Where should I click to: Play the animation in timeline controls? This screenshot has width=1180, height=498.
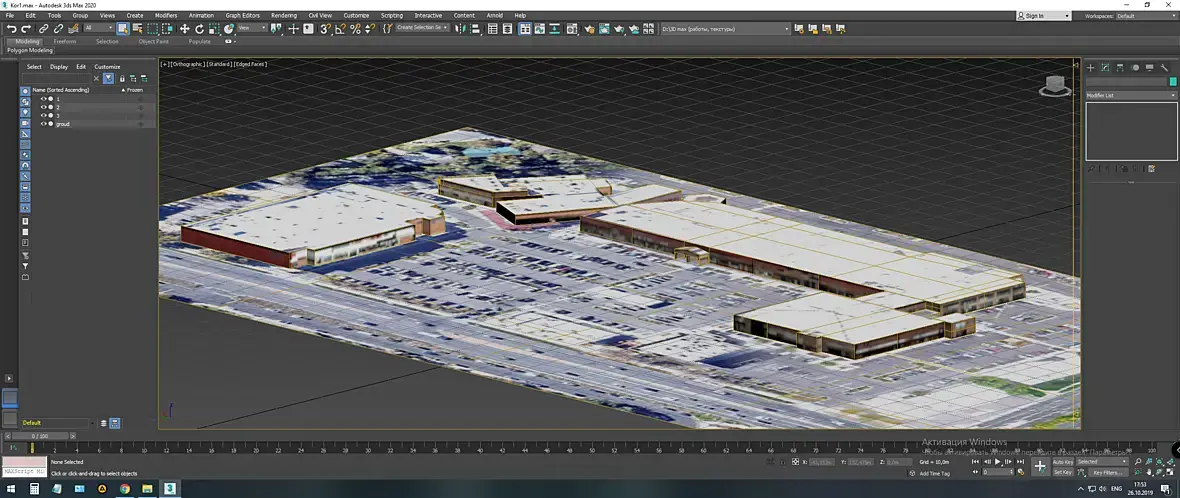[x=998, y=461]
